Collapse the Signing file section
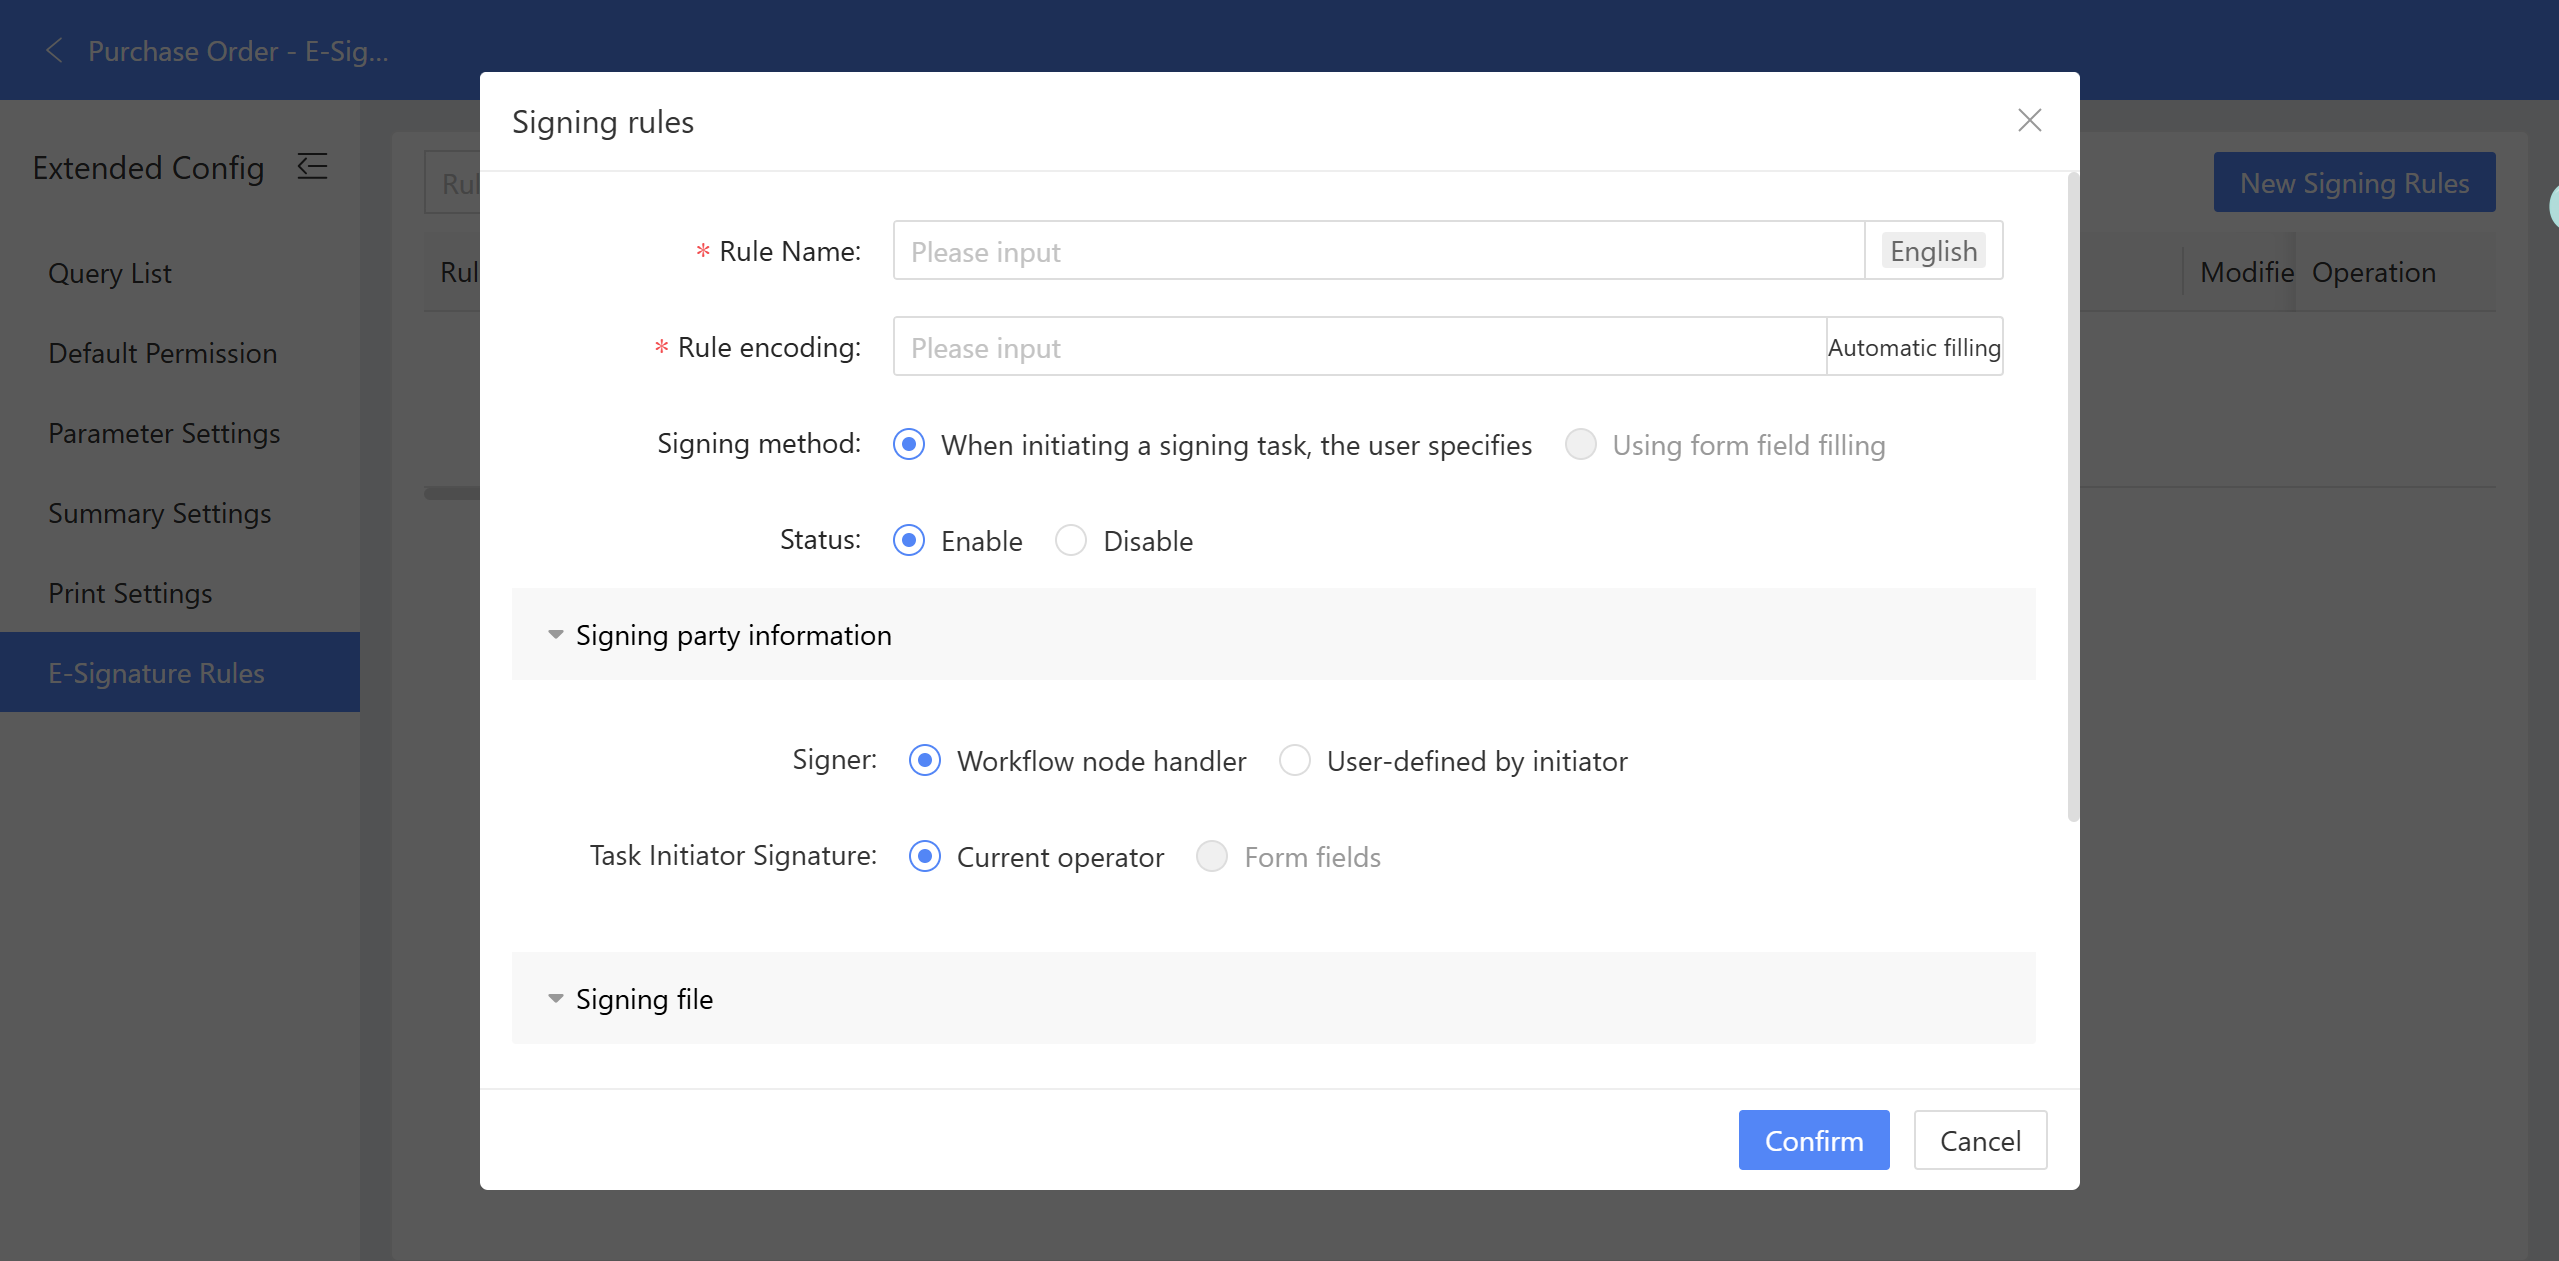The height and width of the screenshot is (1261, 2559). click(x=556, y=999)
